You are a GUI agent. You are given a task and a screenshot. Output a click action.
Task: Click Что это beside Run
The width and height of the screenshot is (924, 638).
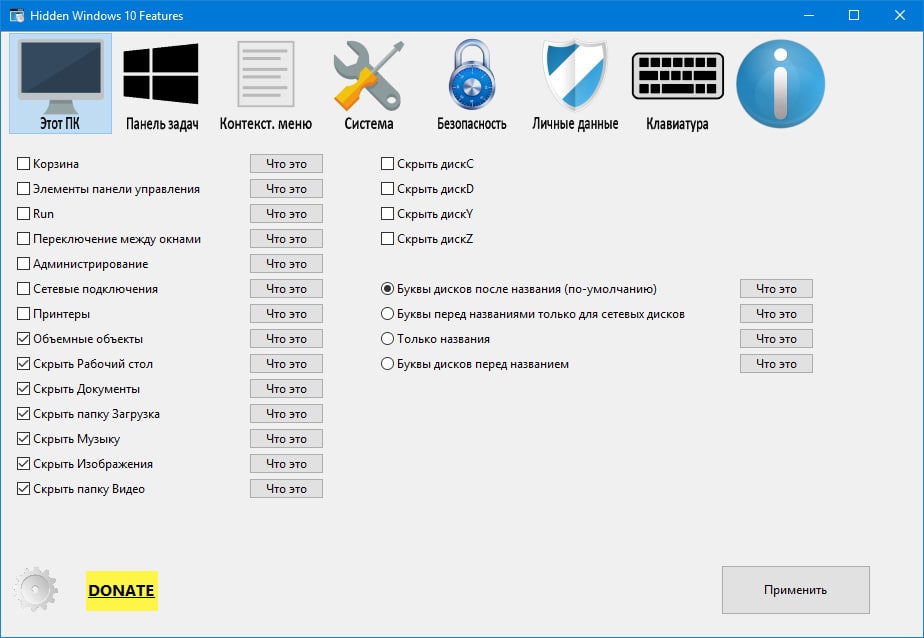coord(286,214)
